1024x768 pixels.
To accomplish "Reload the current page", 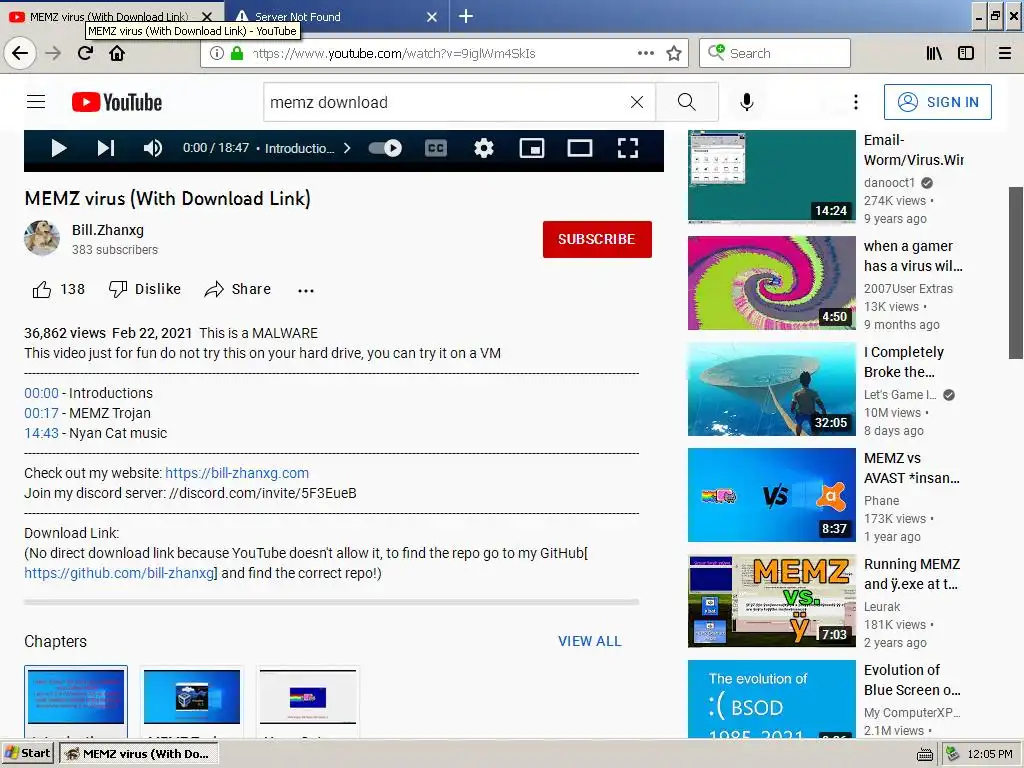I will tap(85, 53).
